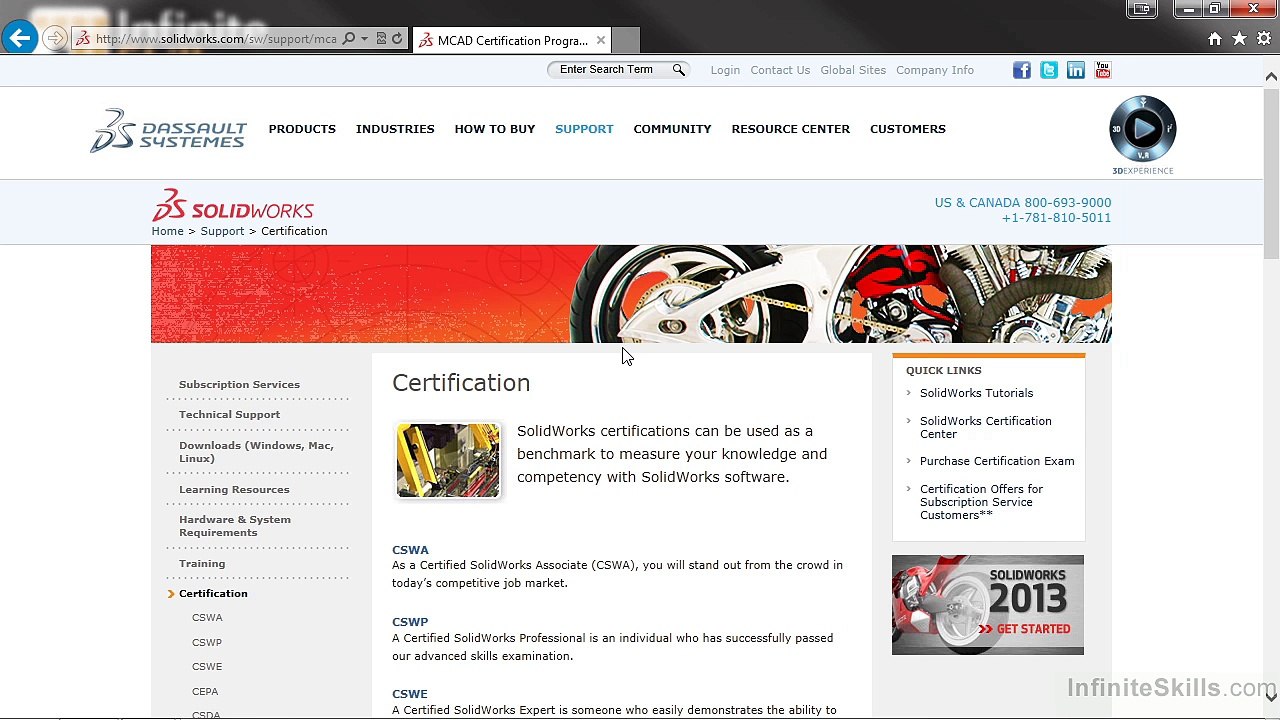Click the SolidWorks logo
Viewport: 1280px width, 720px height.
coord(233,205)
